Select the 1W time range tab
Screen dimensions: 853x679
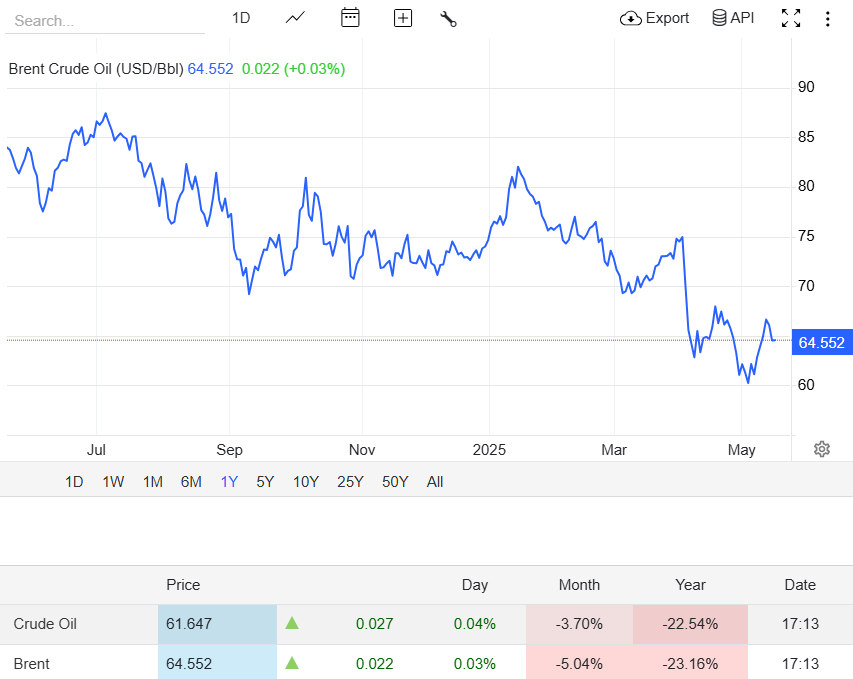click(x=113, y=482)
